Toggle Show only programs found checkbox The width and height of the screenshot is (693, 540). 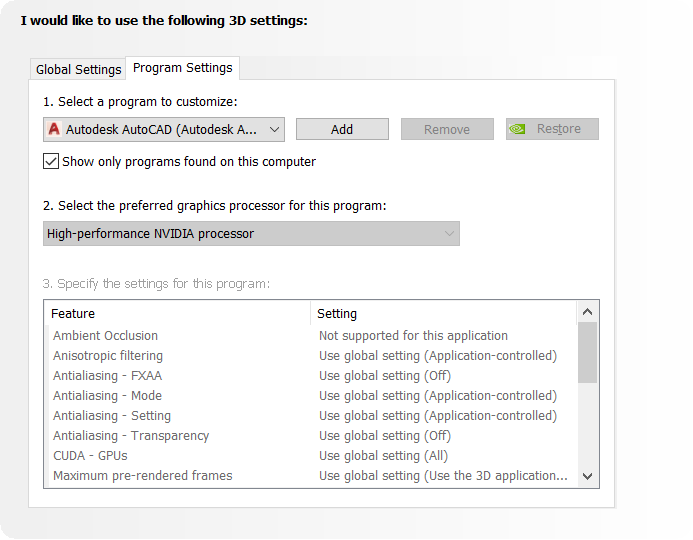tap(51, 161)
